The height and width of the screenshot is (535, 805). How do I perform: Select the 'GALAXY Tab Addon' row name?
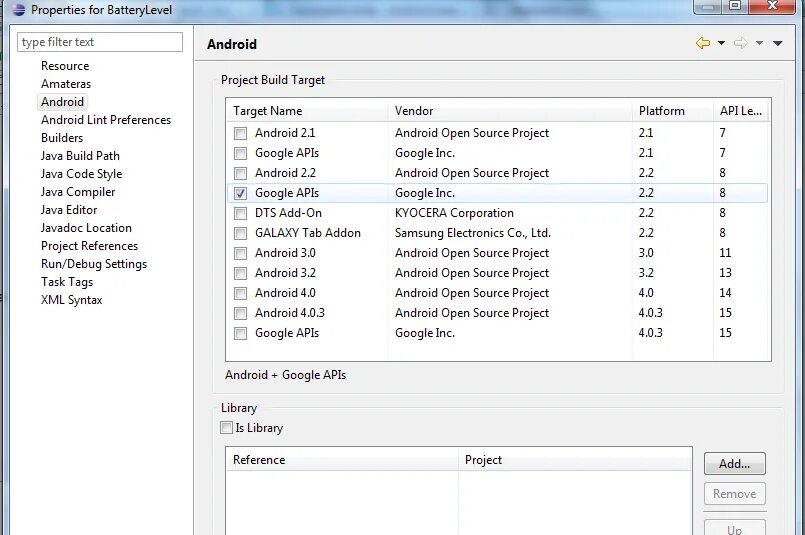[308, 233]
